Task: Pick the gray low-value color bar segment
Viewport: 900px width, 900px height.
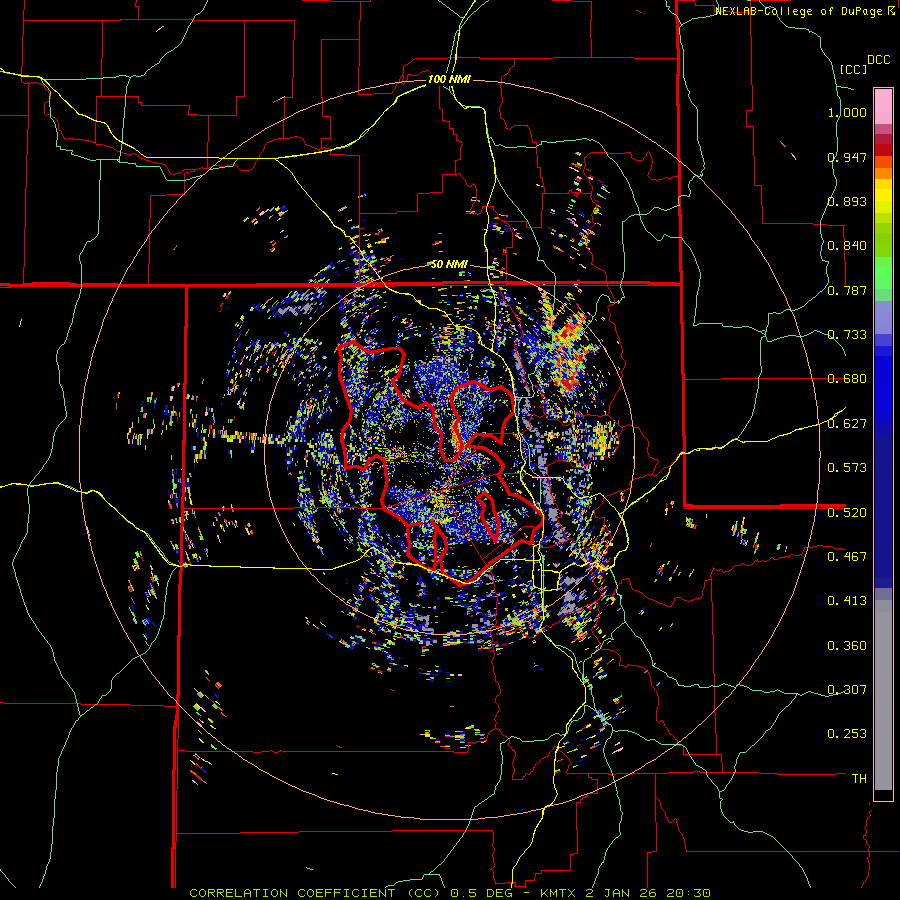Action: point(883,695)
